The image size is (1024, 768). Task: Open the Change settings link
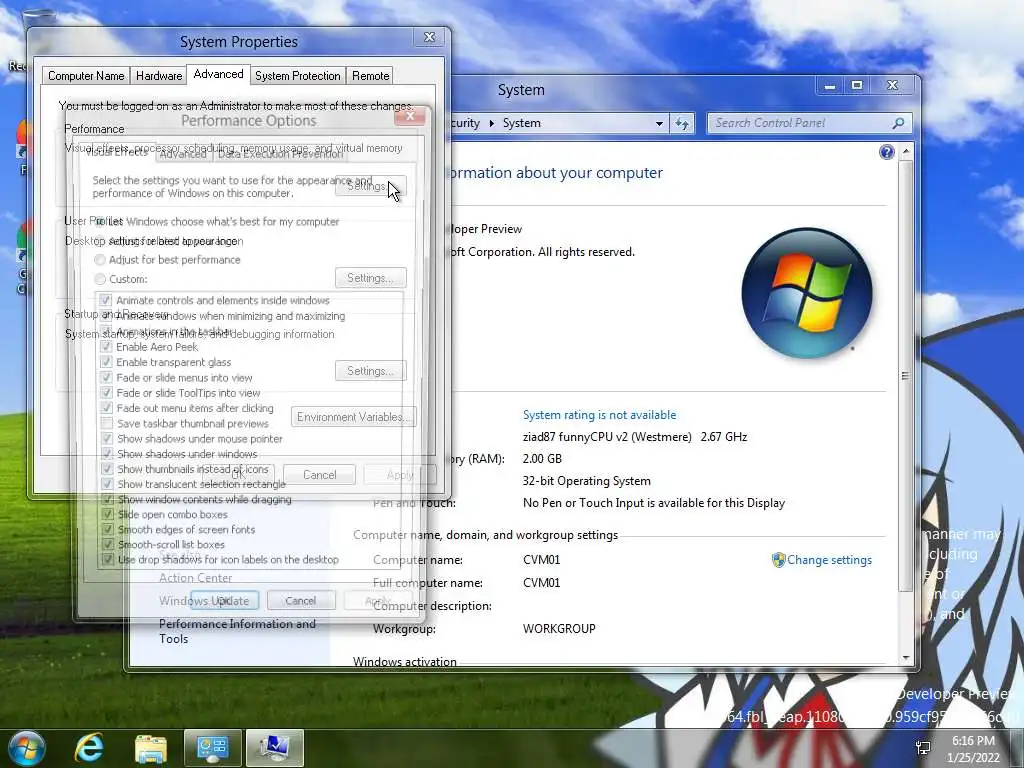[829, 560]
